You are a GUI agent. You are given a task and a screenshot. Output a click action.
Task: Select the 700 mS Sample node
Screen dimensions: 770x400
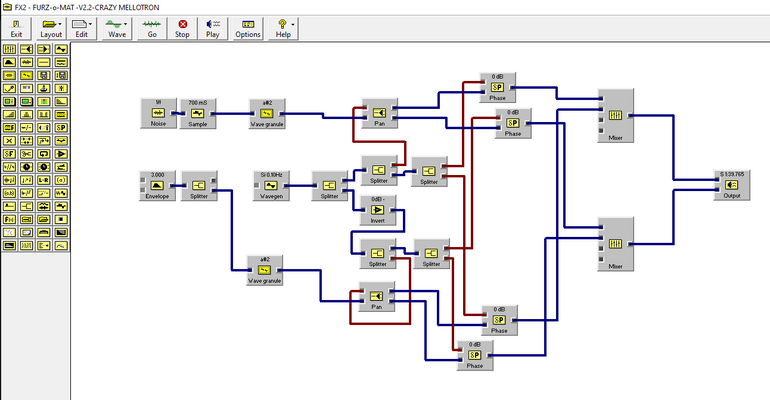tap(198, 113)
